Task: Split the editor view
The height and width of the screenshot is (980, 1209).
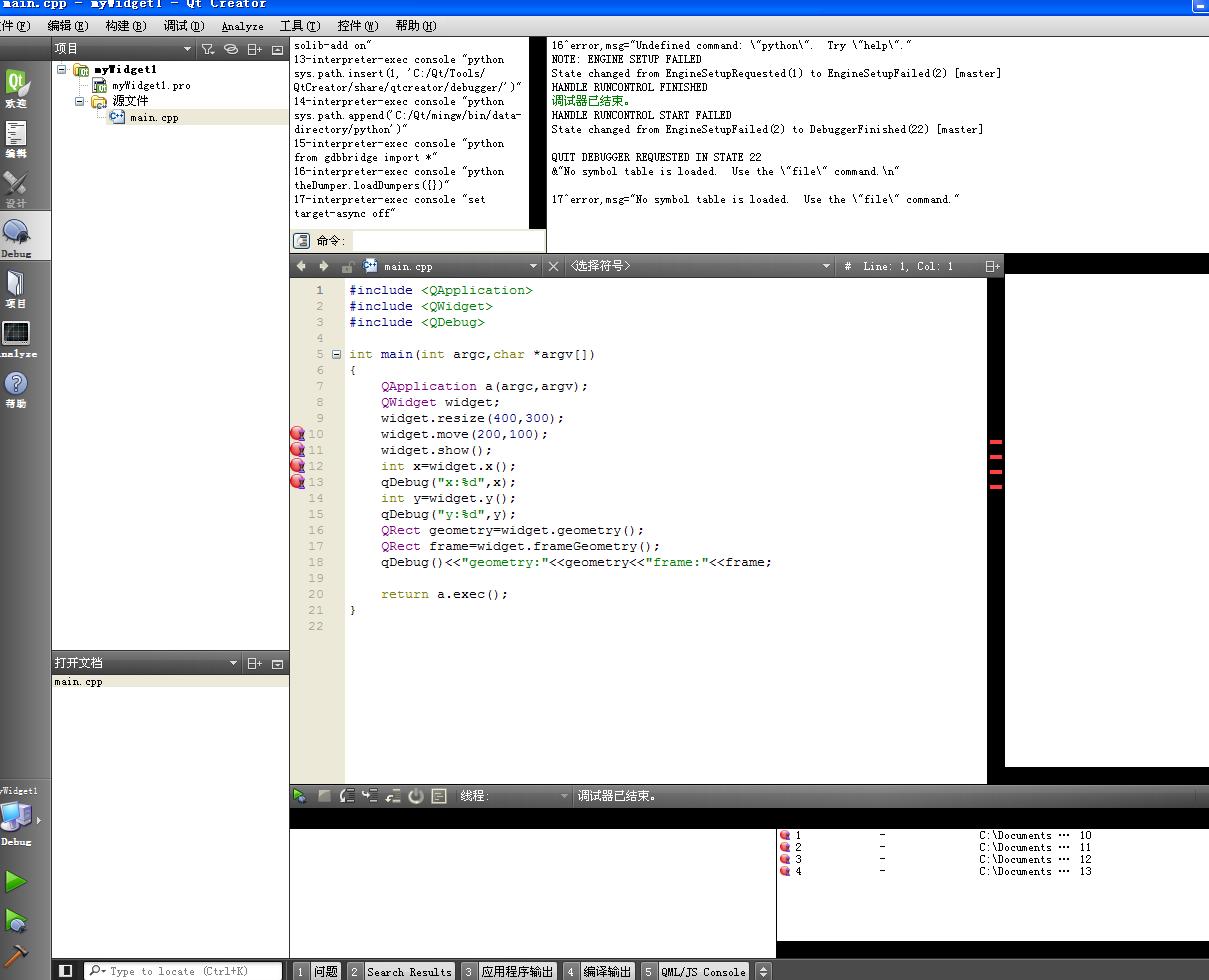Action: pos(992,266)
